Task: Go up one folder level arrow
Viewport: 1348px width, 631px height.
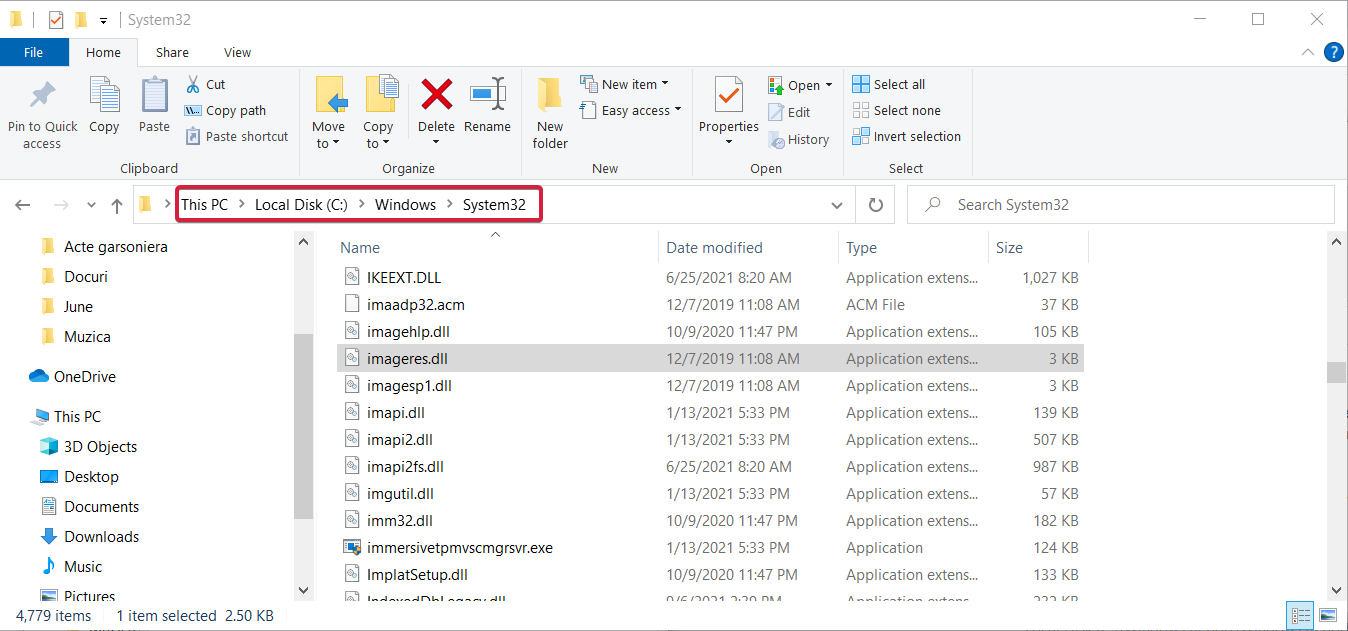Action: click(117, 205)
